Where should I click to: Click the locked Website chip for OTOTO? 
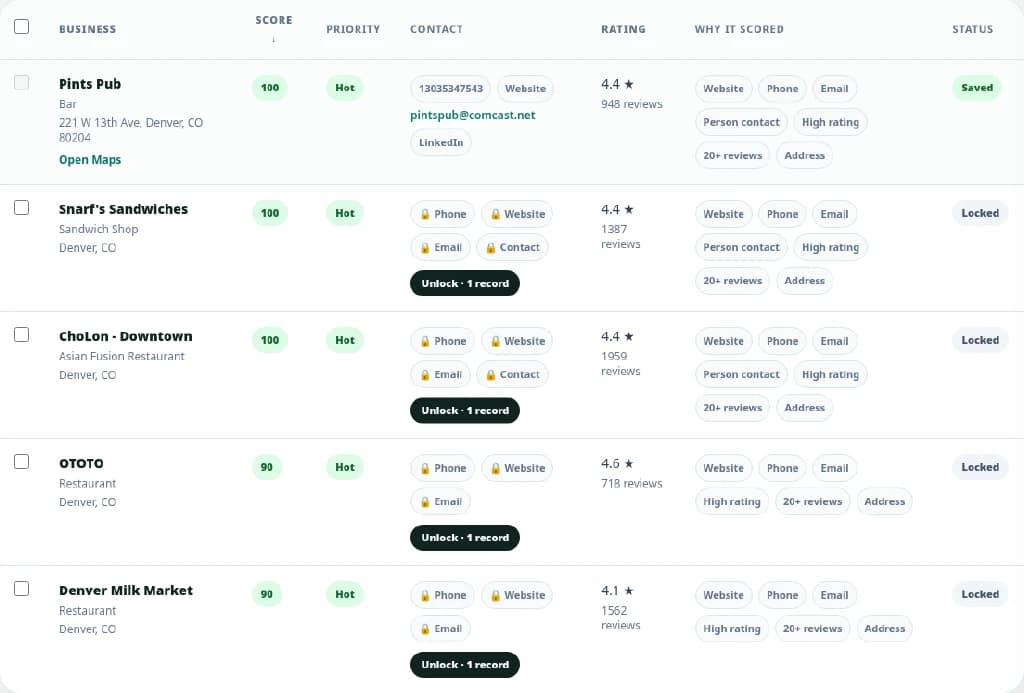pos(517,468)
